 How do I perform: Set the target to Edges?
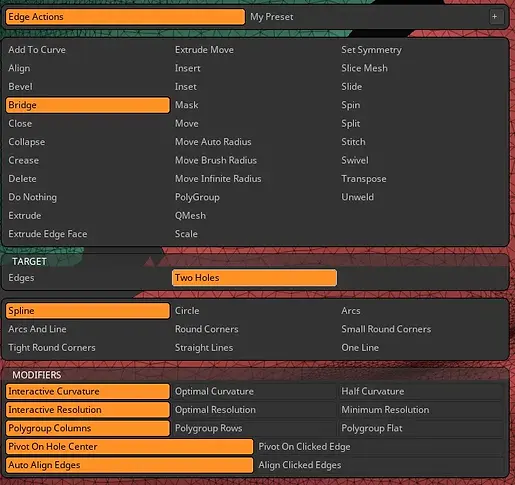point(21,278)
